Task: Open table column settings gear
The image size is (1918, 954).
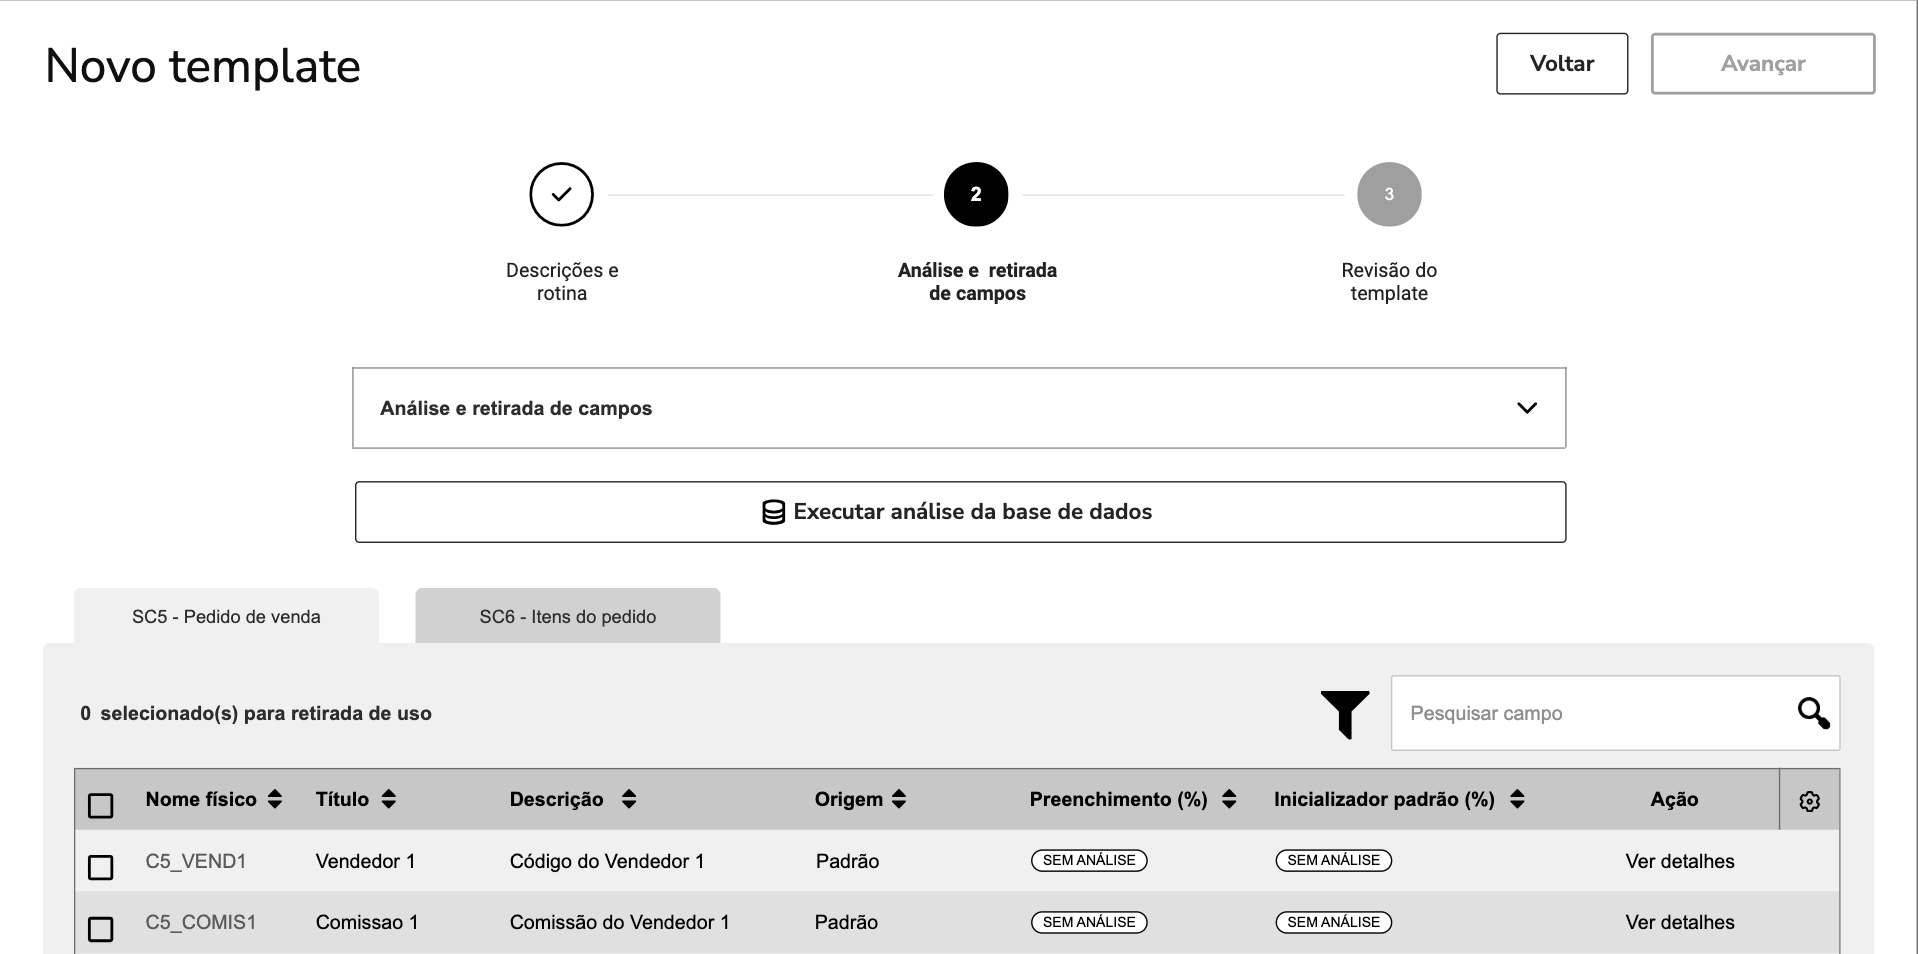Action: click(x=1809, y=801)
